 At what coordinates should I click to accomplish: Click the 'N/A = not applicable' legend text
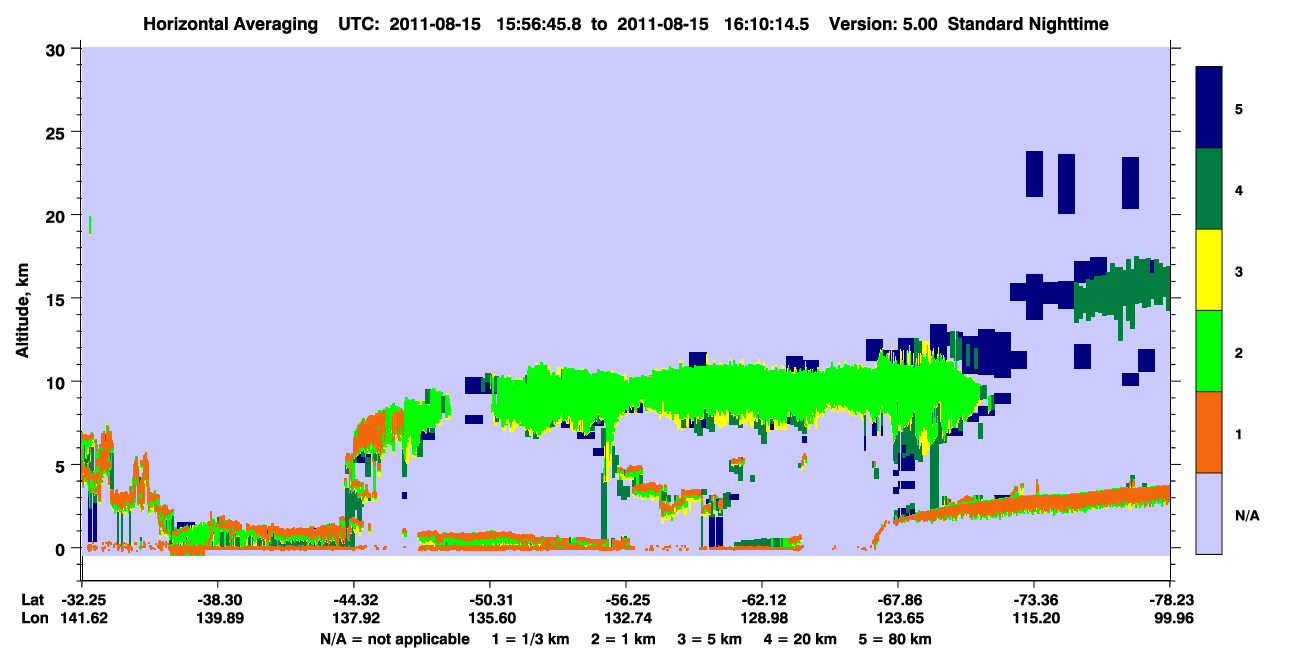pos(394,639)
